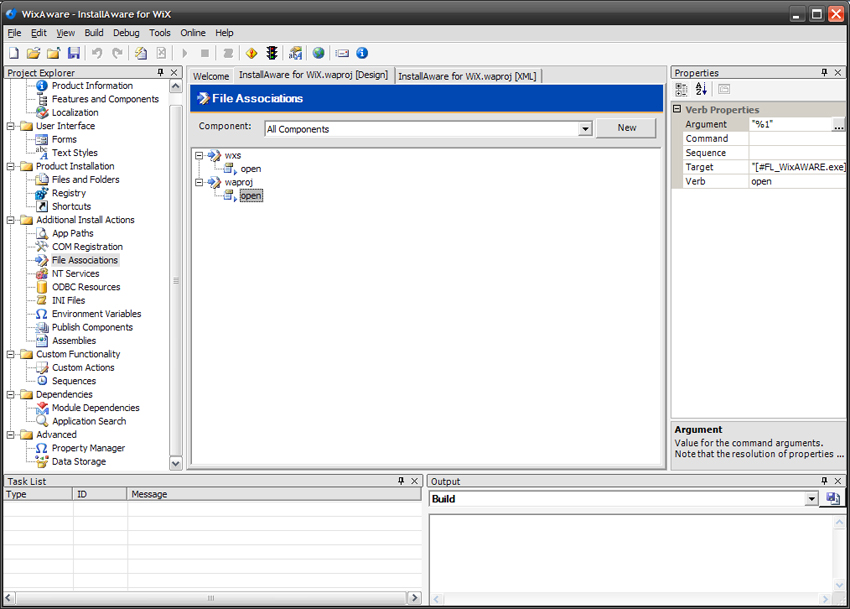Collapse the Verb Properties section
The width and height of the screenshot is (850, 609).
[x=677, y=109]
